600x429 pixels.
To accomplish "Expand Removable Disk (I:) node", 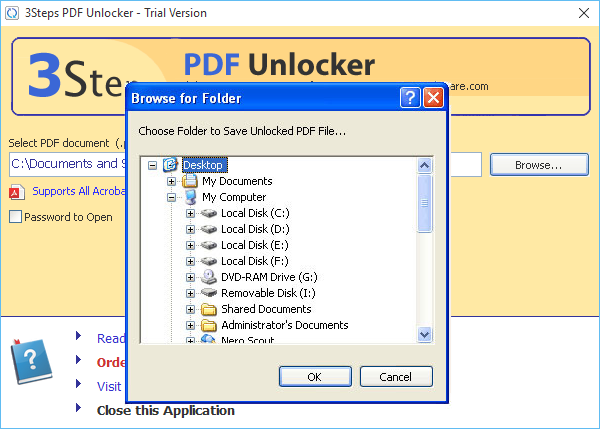I will point(190,294).
